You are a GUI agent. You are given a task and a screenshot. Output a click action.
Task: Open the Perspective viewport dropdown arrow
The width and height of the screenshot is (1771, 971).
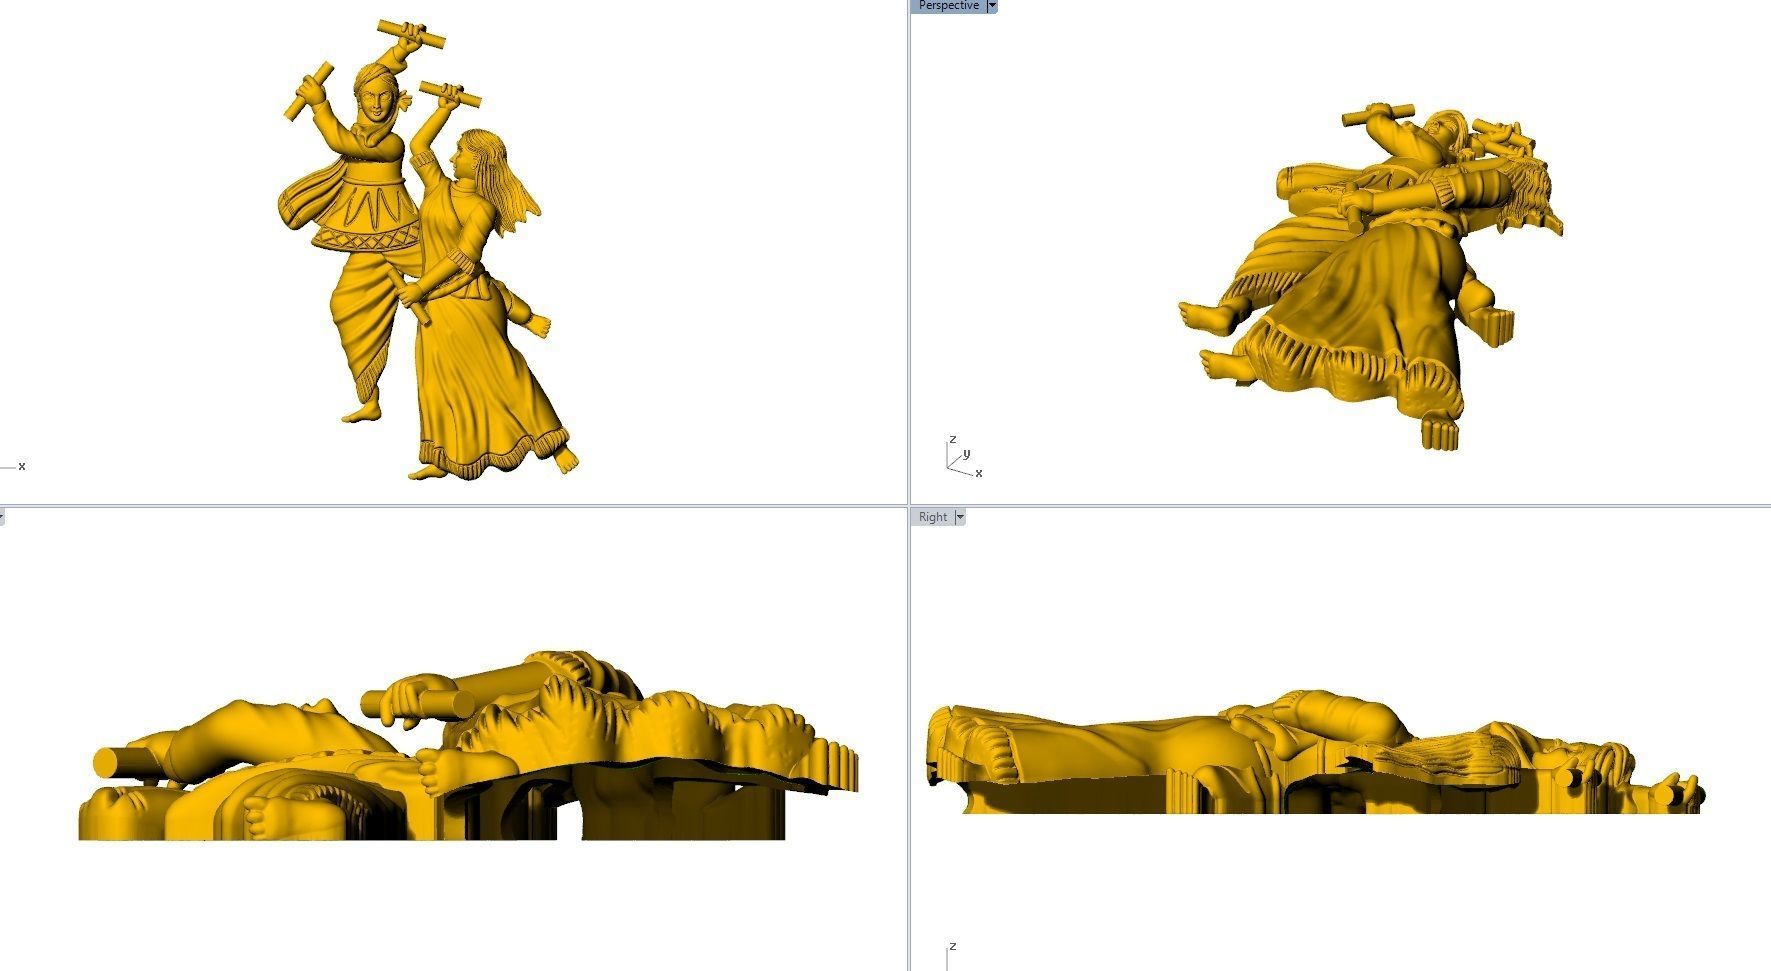(992, 6)
